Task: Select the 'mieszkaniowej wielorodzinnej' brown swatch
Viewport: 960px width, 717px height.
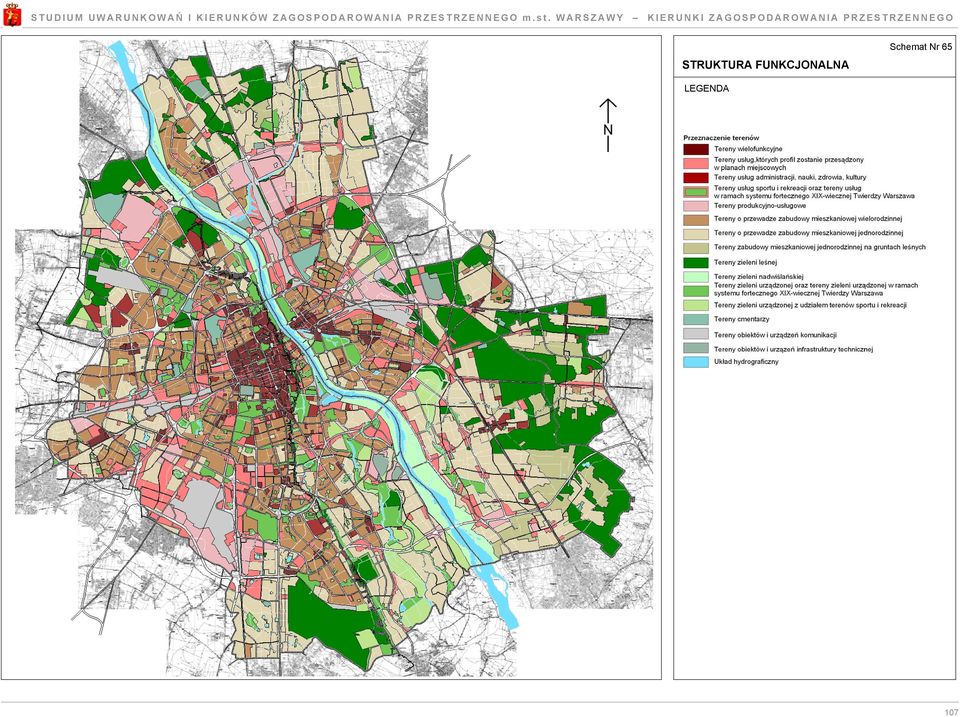Action: coord(696,219)
